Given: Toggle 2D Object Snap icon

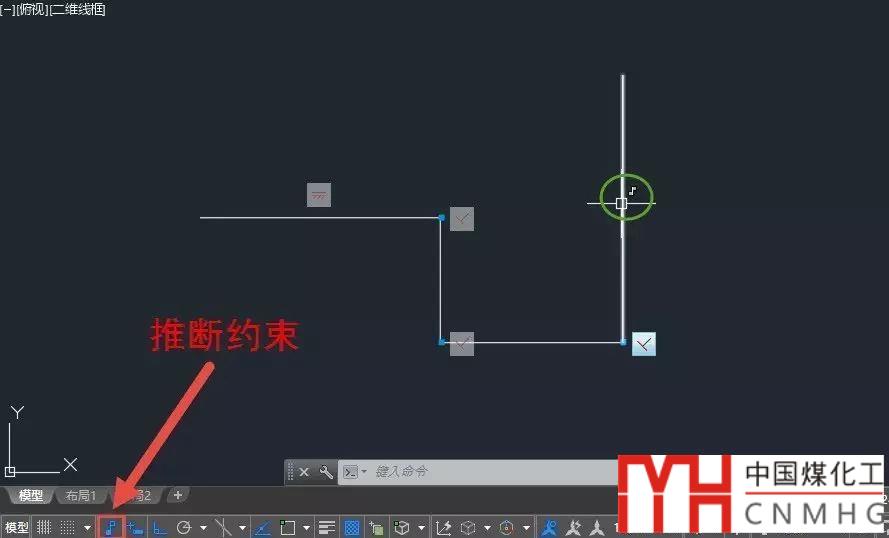Looking at the screenshot, I should tap(287, 528).
